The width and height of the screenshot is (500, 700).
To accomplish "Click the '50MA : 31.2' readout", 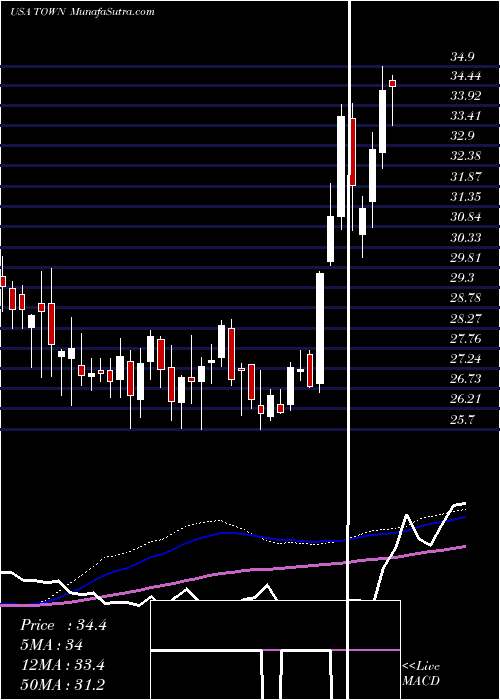I will [62, 685].
